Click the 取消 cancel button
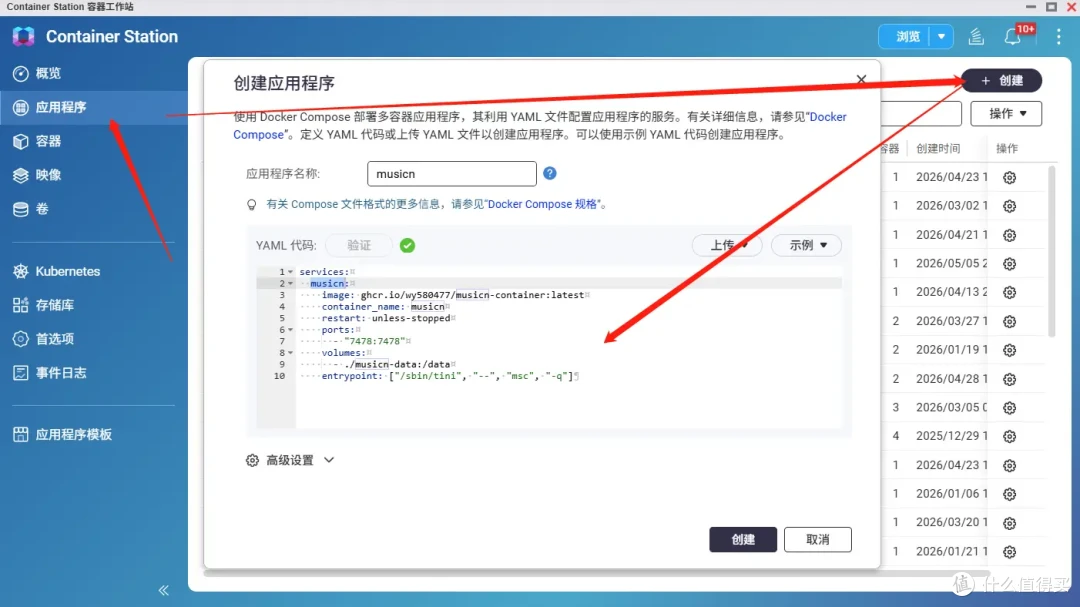The image size is (1080, 607). 818,539
